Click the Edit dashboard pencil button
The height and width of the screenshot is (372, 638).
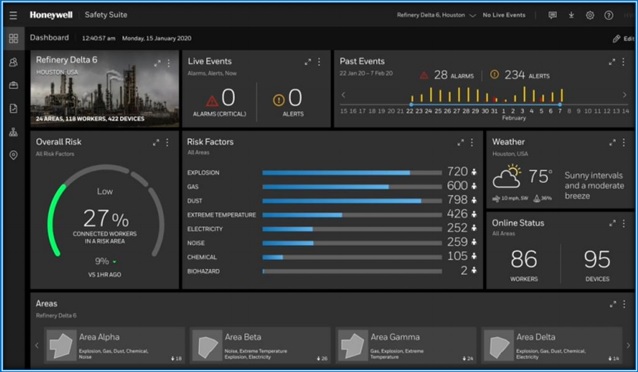[623, 39]
